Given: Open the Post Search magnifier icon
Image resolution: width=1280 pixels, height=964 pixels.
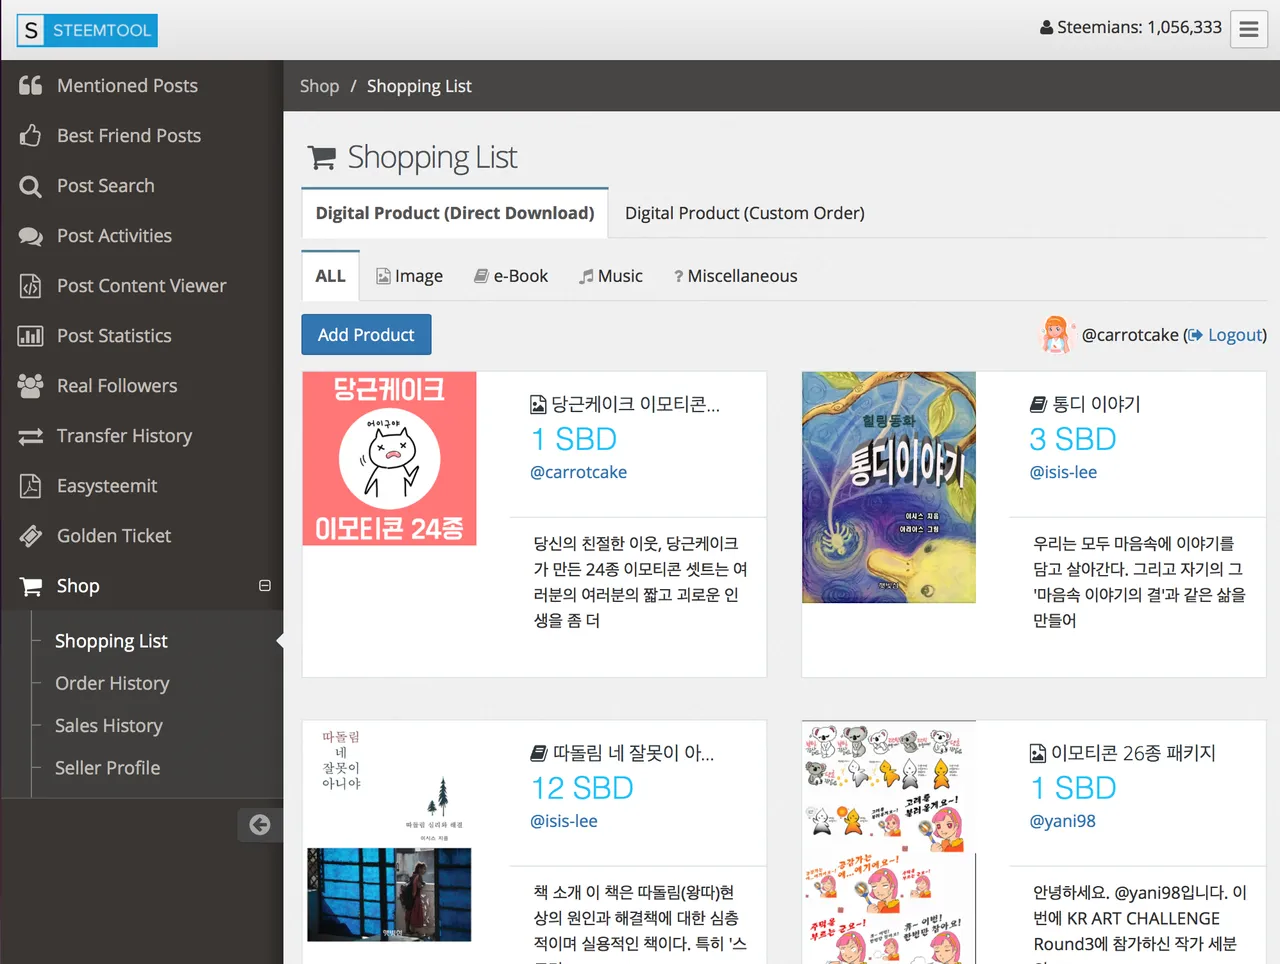Looking at the screenshot, I should 31,185.
